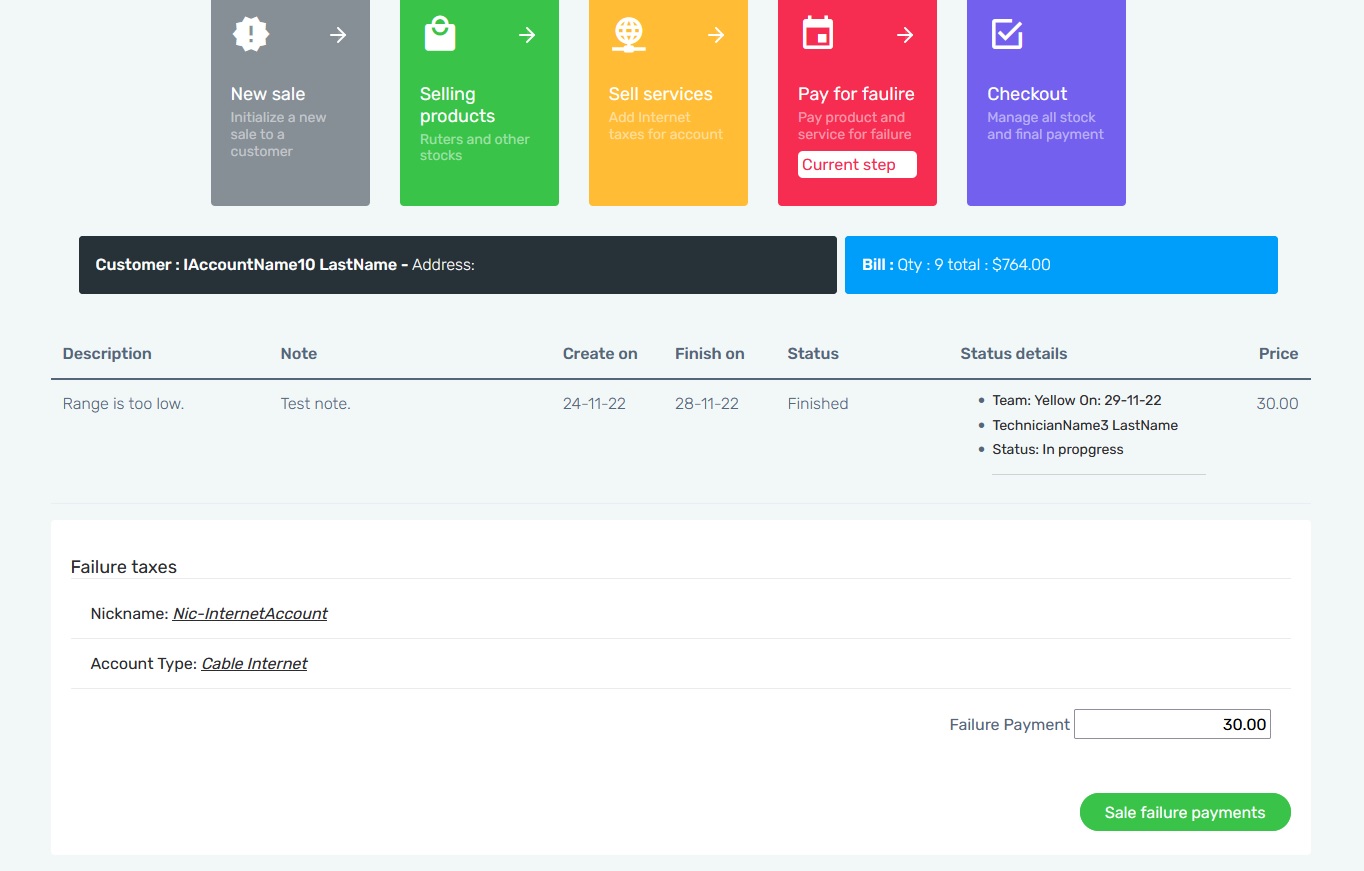
Task: Click the Failure taxes heading
Action: 124,567
